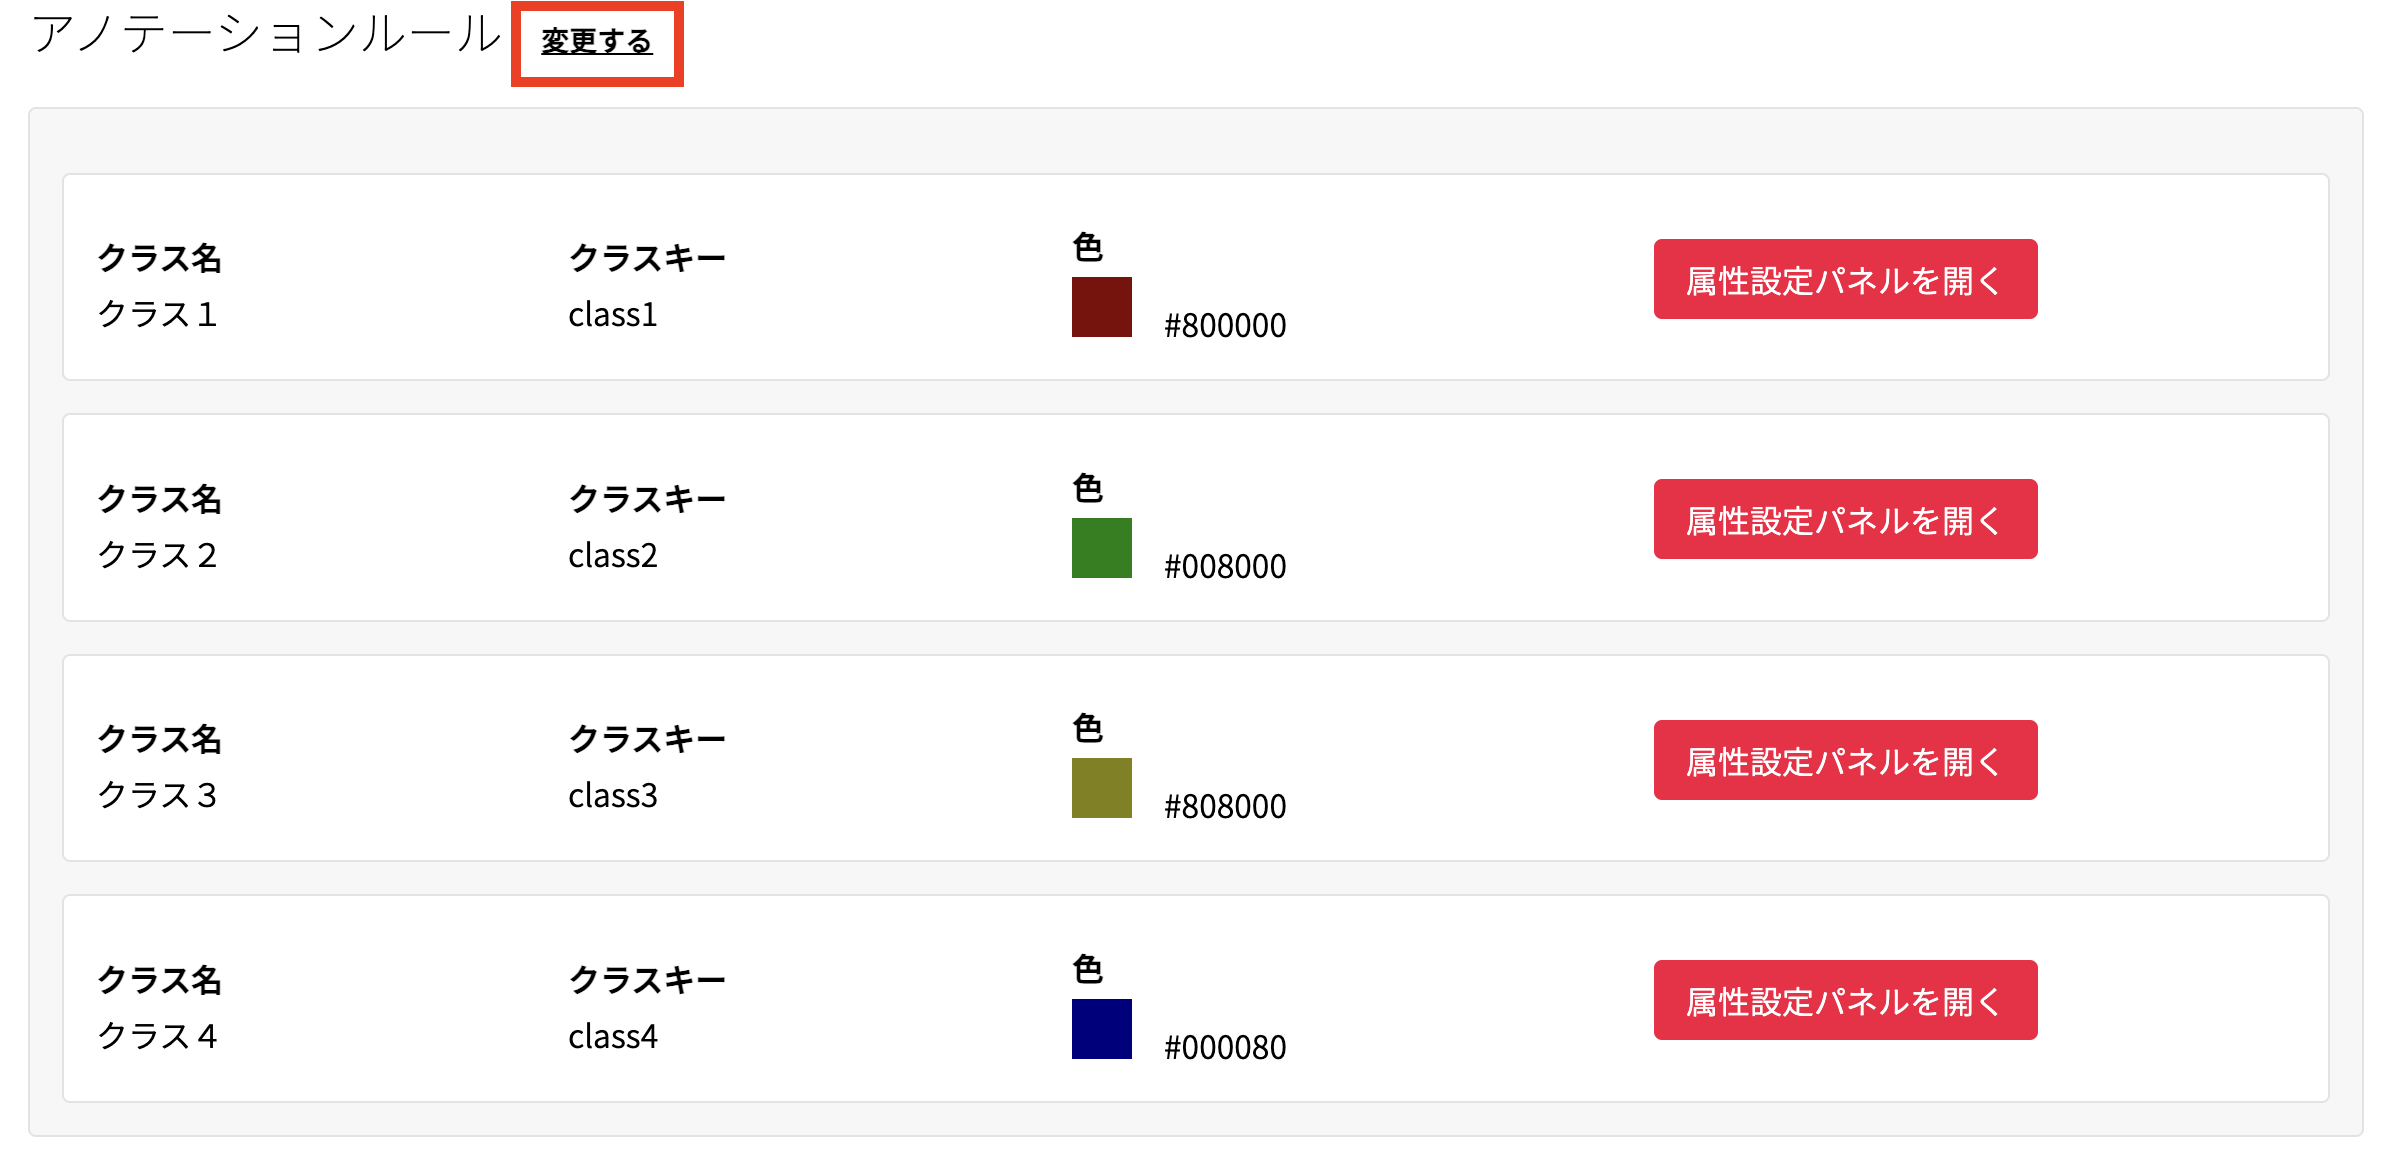Open attribute settings panel for クラス3
This screenshot has width=2394, height=1168.
[1845, 760]
